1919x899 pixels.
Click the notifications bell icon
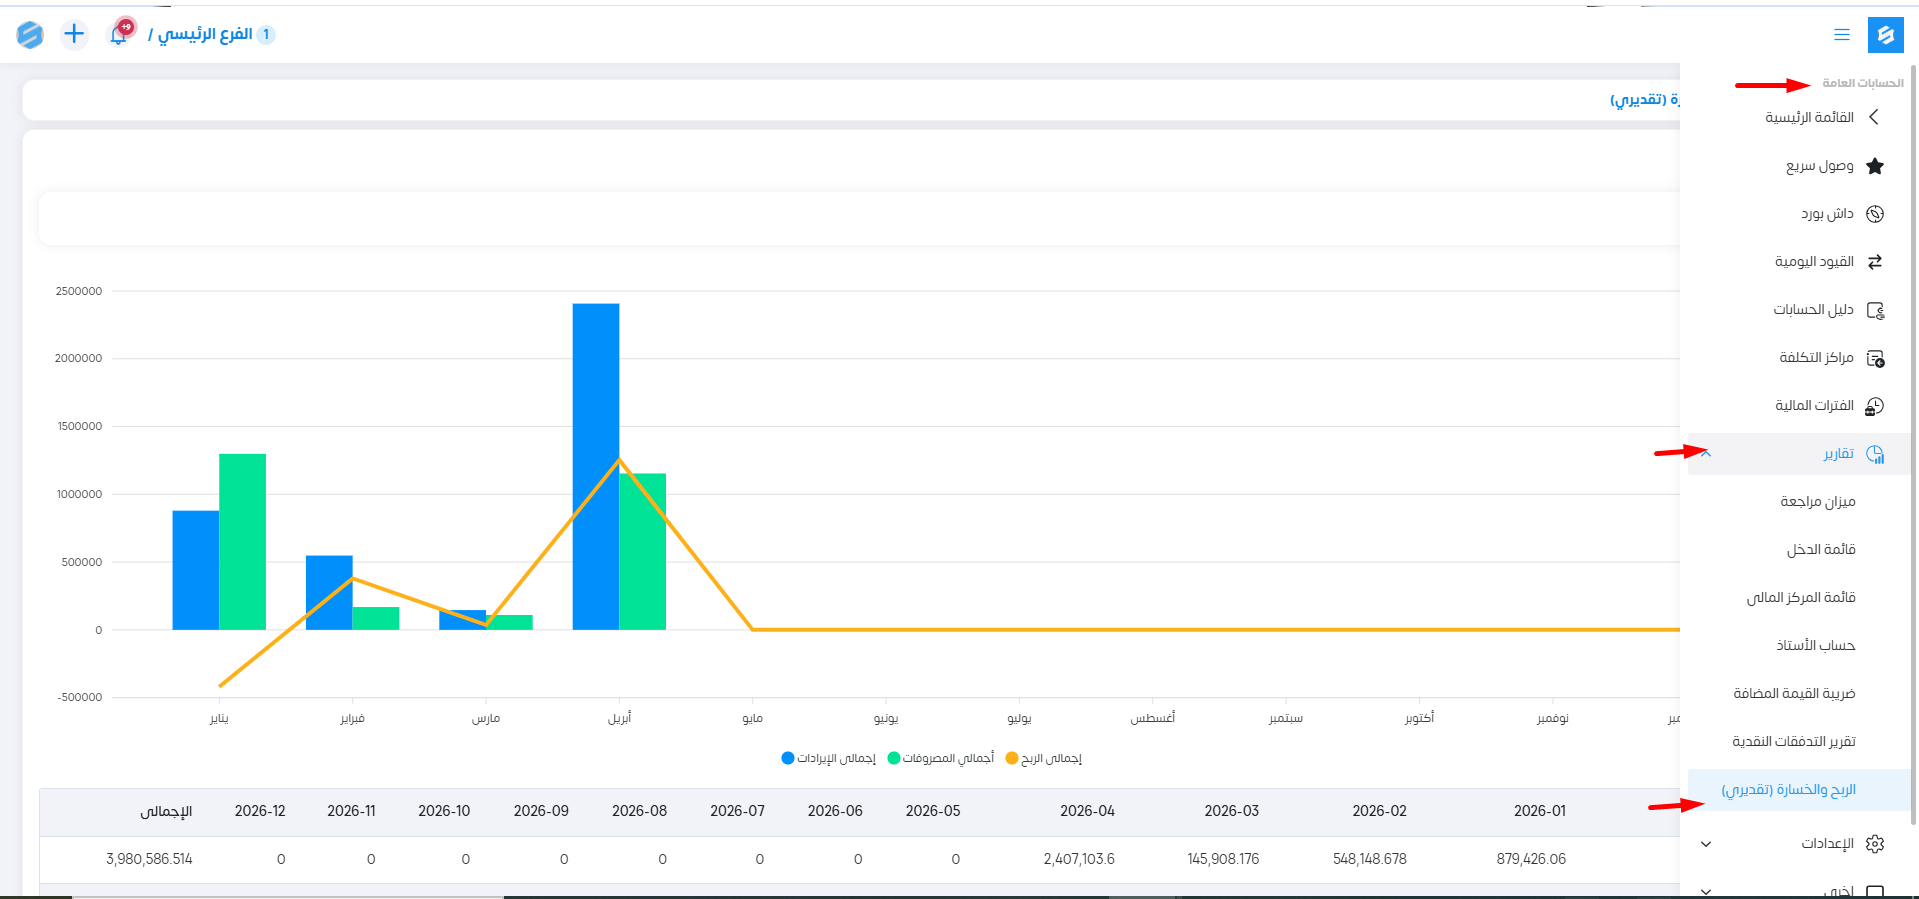pyautogui.click(x=119, y=34)
